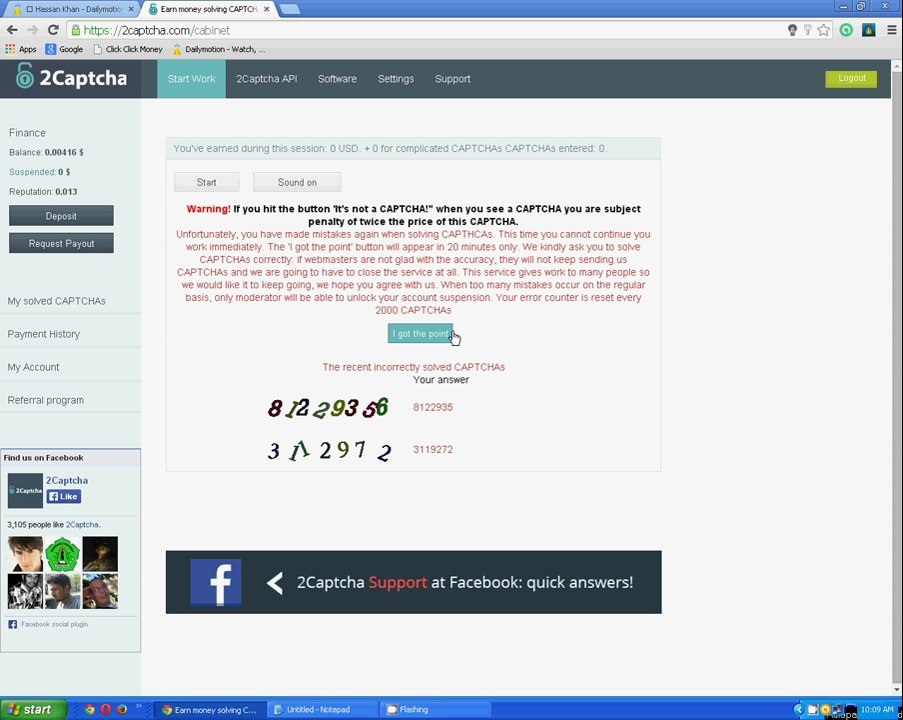Click the taskbar clock showing 10:09 AM
This screenshot has height=720, width=903.
(877, 709)
